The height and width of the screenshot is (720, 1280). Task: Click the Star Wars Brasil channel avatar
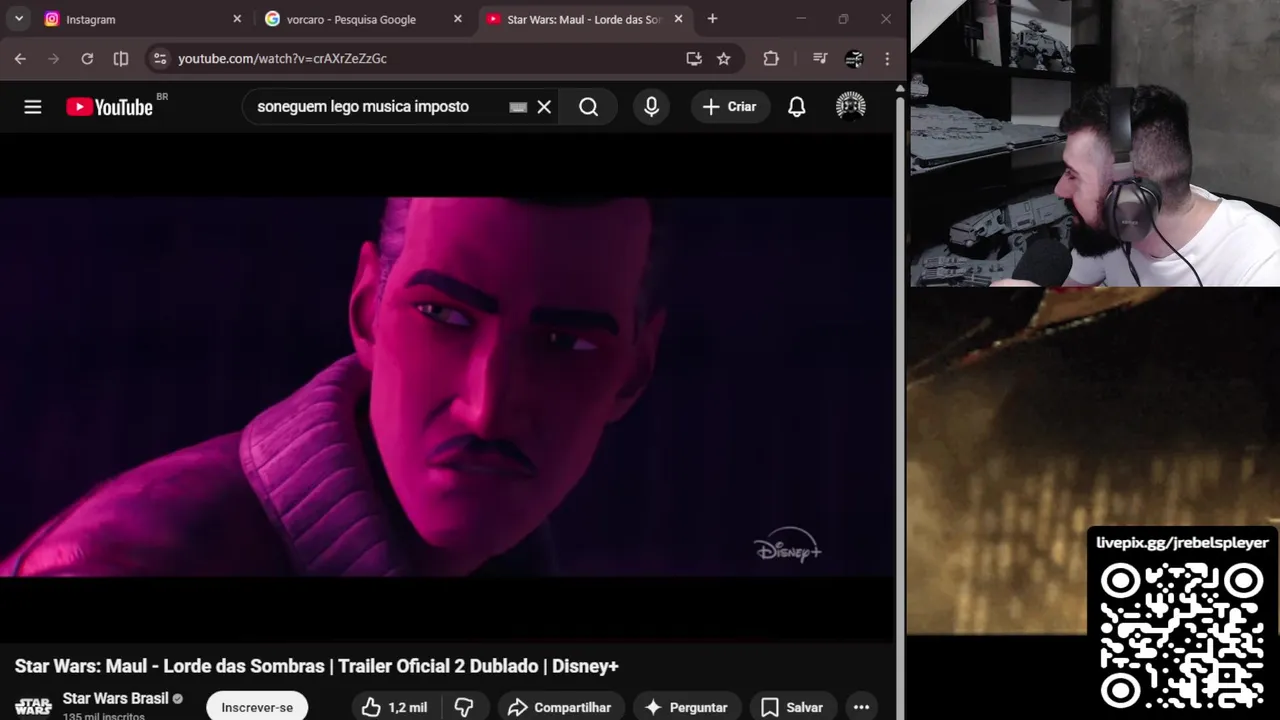pyautogui.click(x=32, y=707)
